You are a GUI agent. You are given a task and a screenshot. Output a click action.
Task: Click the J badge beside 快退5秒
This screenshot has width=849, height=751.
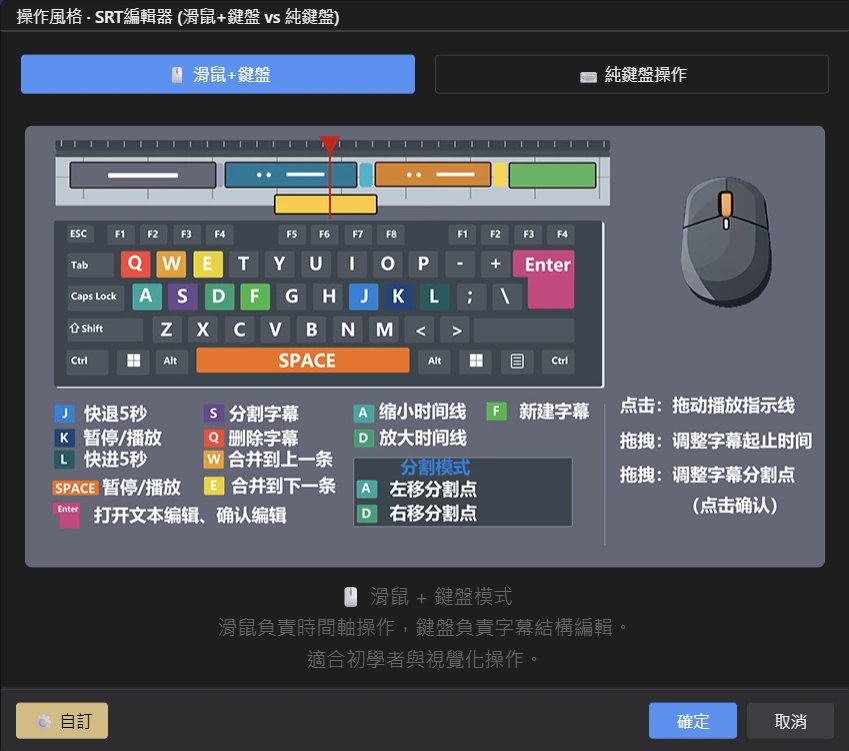tap(64, 414)
